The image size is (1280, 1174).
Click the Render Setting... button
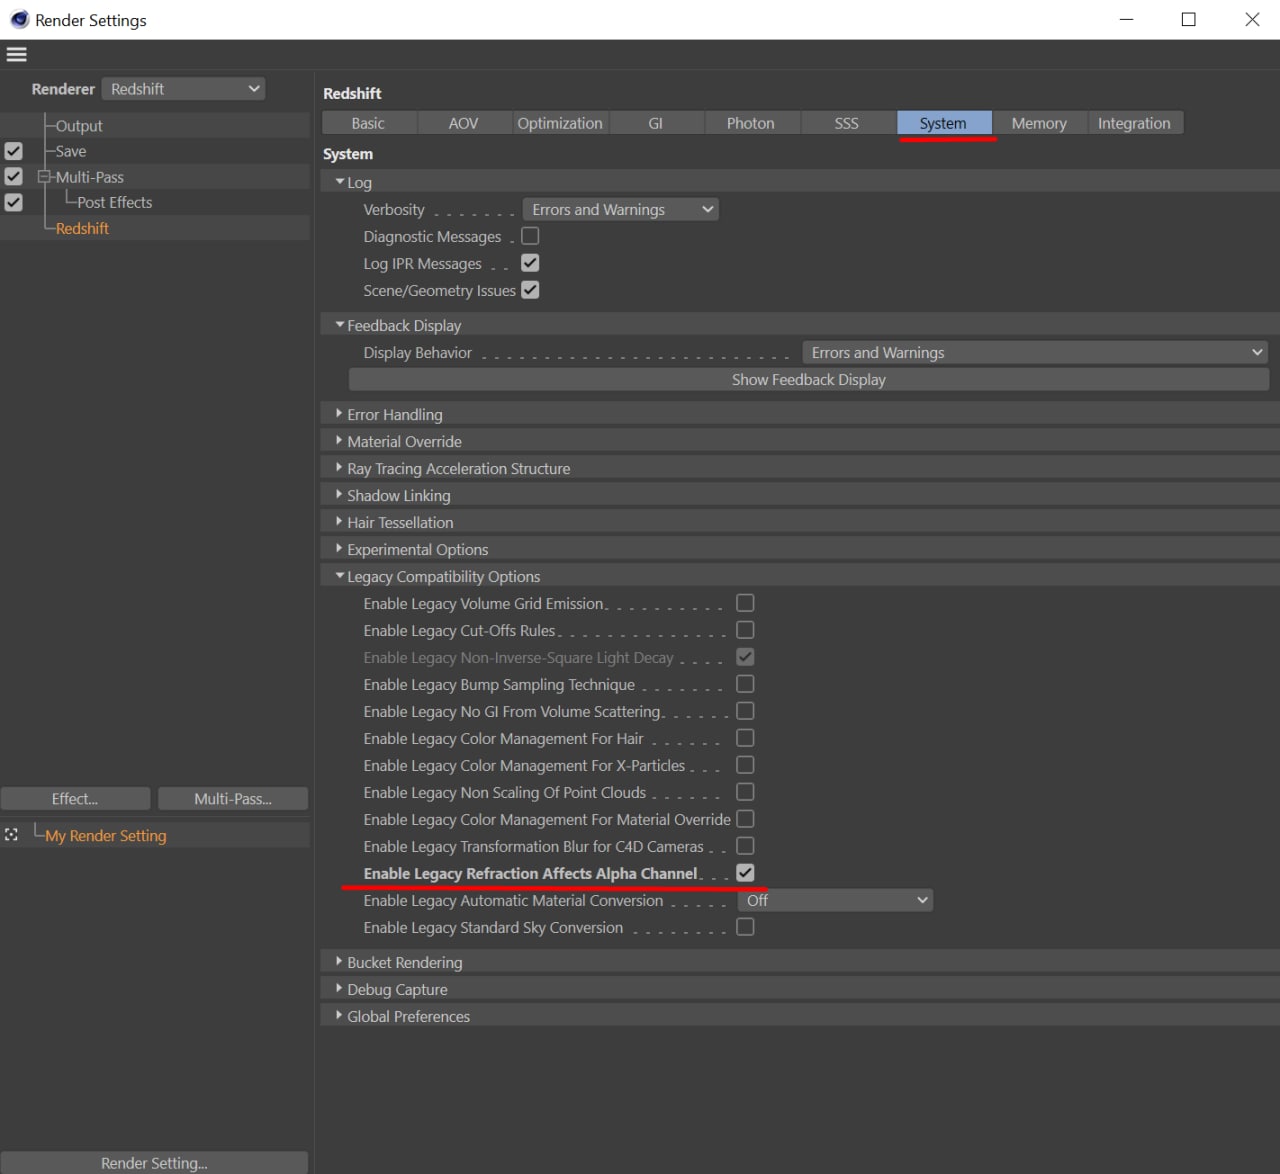point(154,1162)
